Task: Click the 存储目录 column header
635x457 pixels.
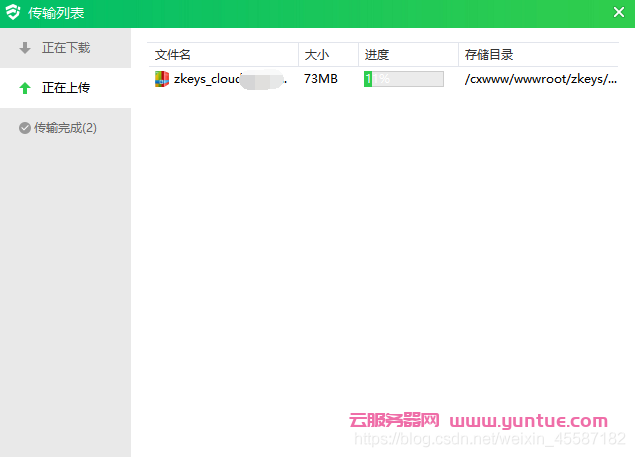Action: tap(489, 55)
